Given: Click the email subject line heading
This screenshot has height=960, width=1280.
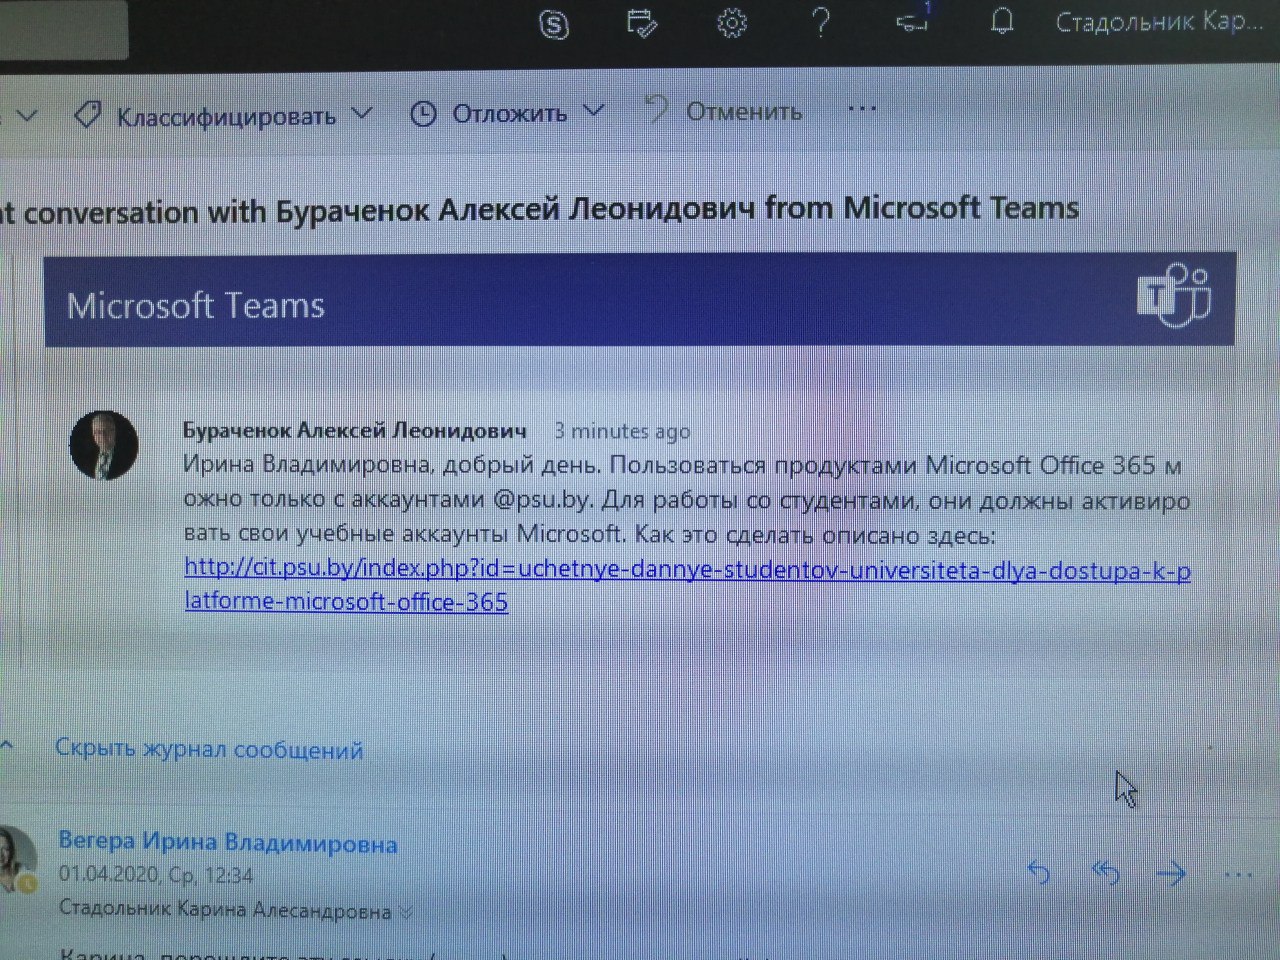Looking at the screenshot, I should [540, 210].
